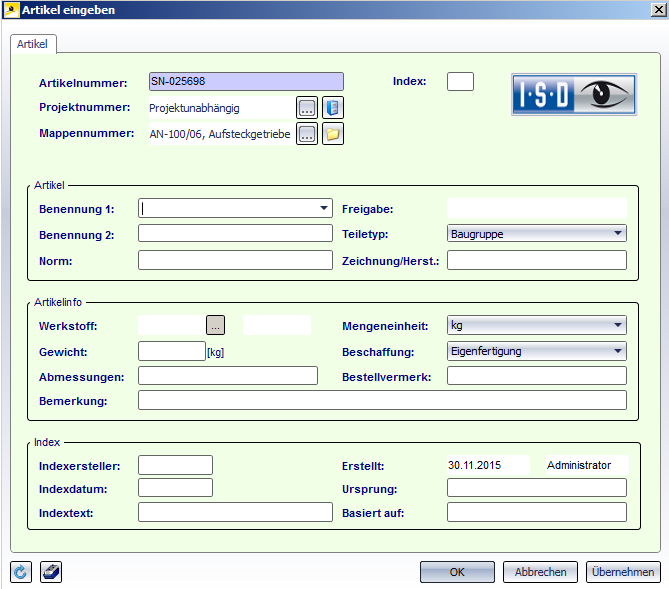The width and height of the screenshot is (669, 589).
Task: Open the Werkstoff material selection button
Action: click(x=216, y=324)
